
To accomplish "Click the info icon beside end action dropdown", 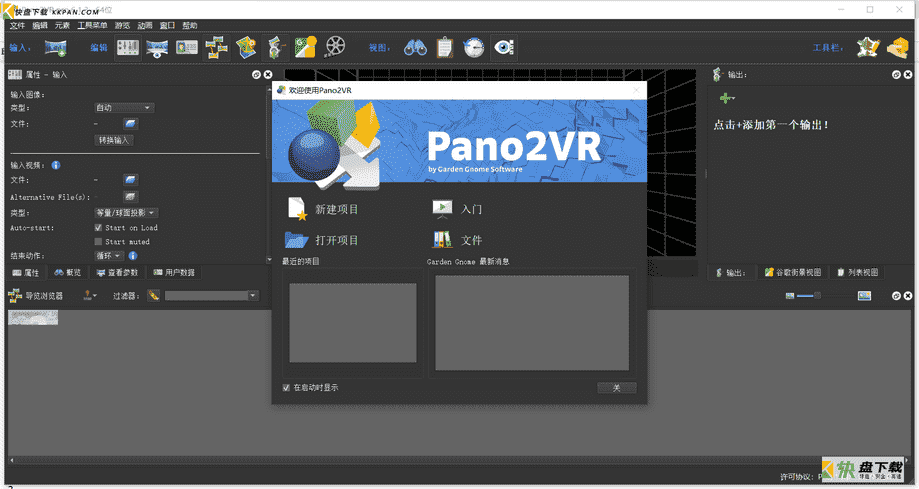I will coord(133,256).
